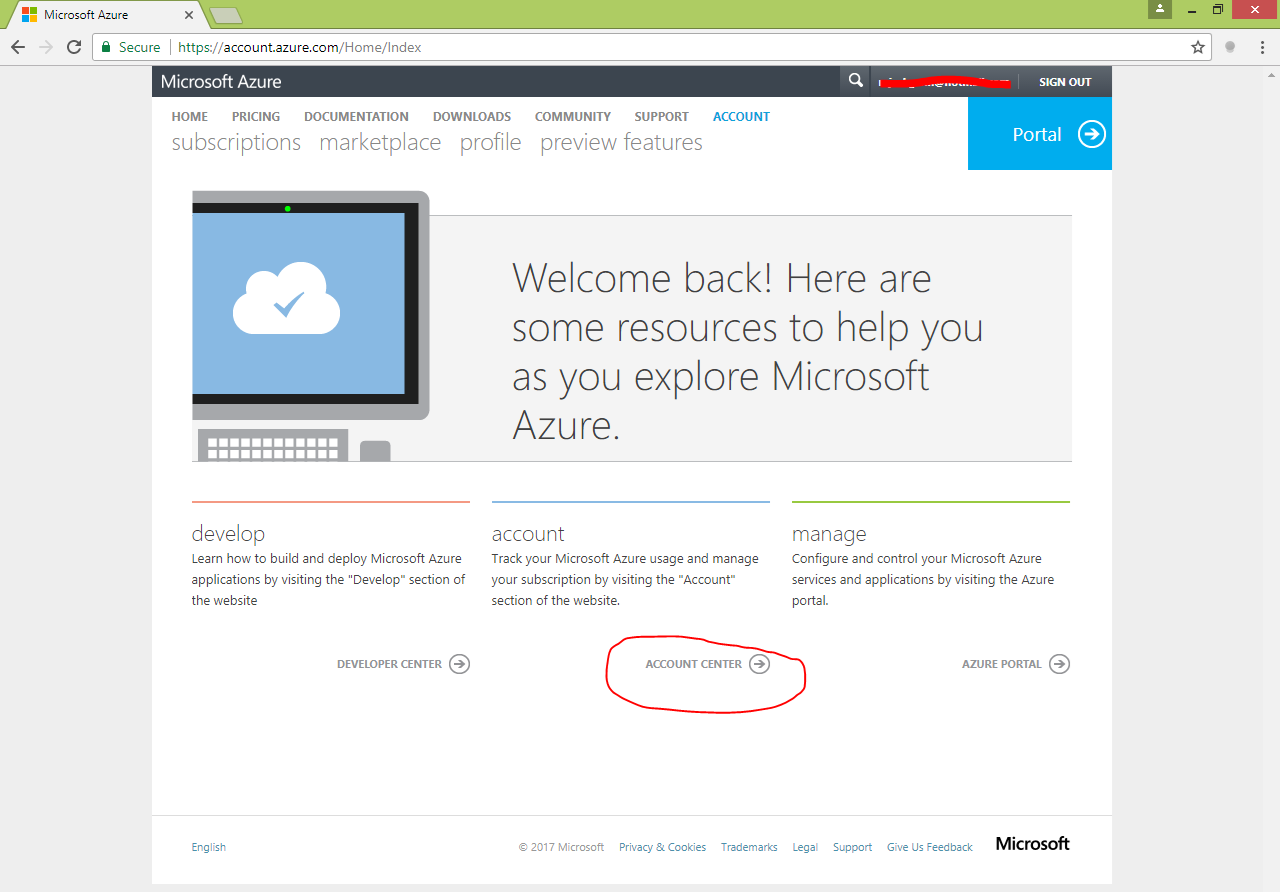The width and height of the screenshot is (1280, 892).
Task: Click the SIGN OUT button
Action: [x=1064, y=81]
